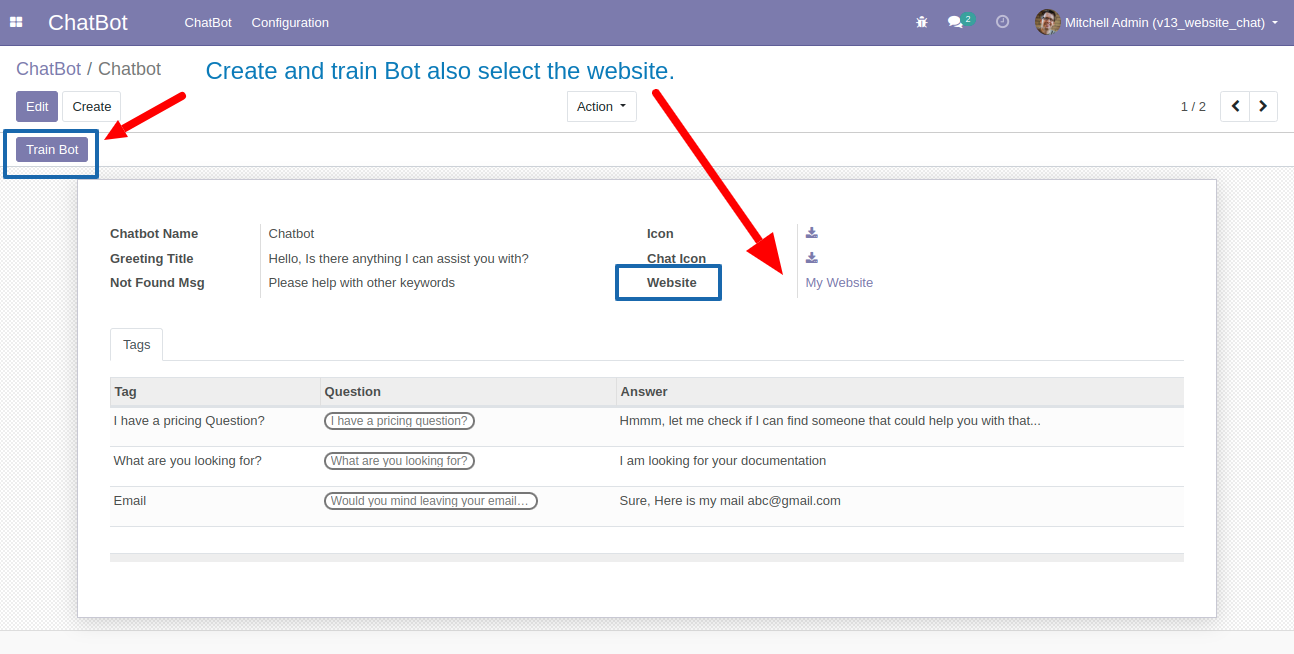Go to next record arrow
Screen dimensions: 1294x654
1264,106
